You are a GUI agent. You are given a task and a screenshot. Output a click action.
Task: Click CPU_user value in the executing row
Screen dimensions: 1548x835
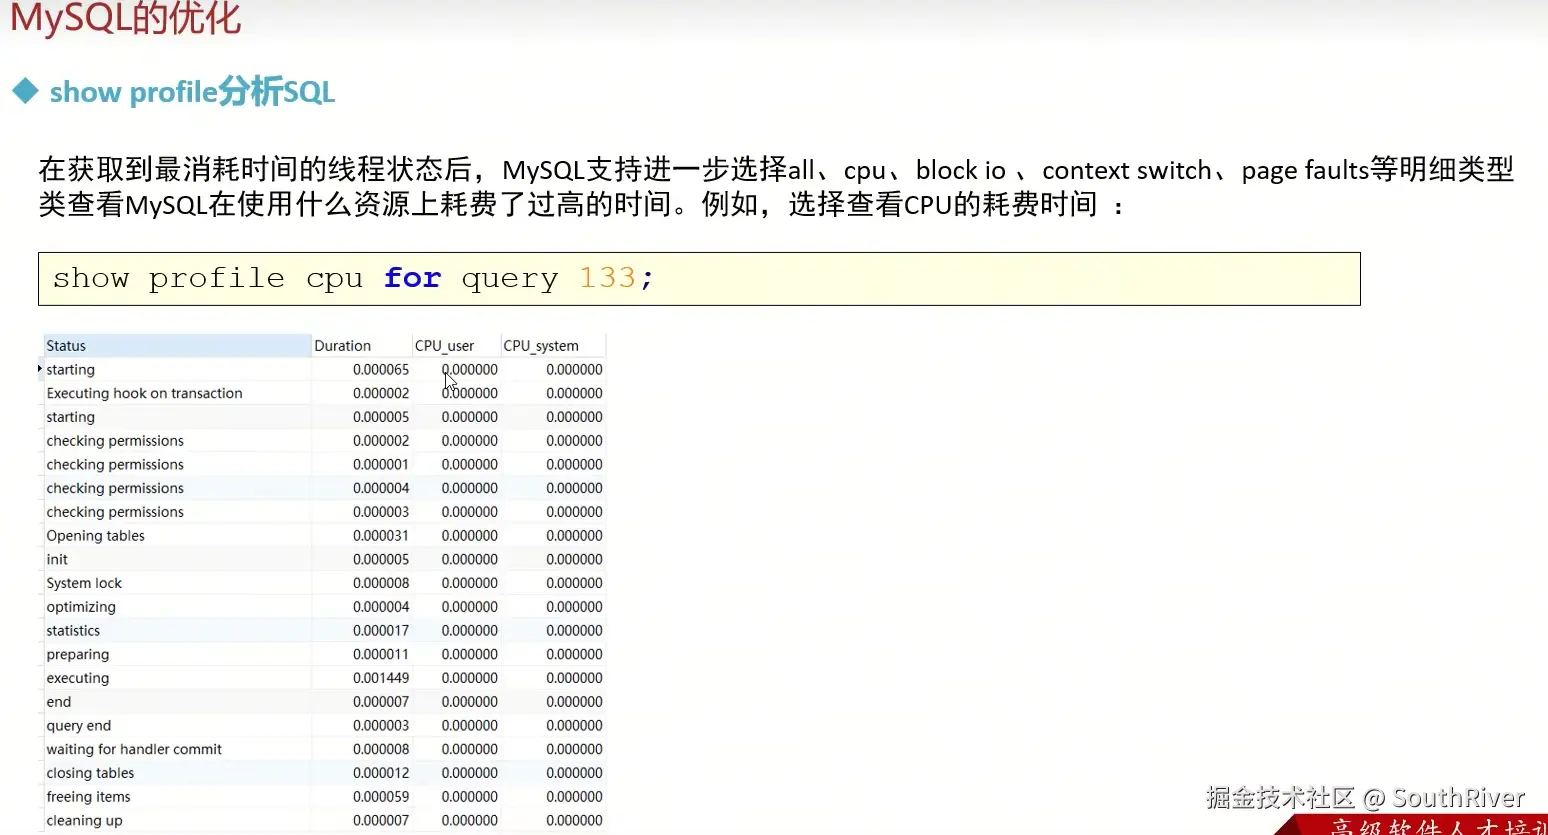click(470, 678)
